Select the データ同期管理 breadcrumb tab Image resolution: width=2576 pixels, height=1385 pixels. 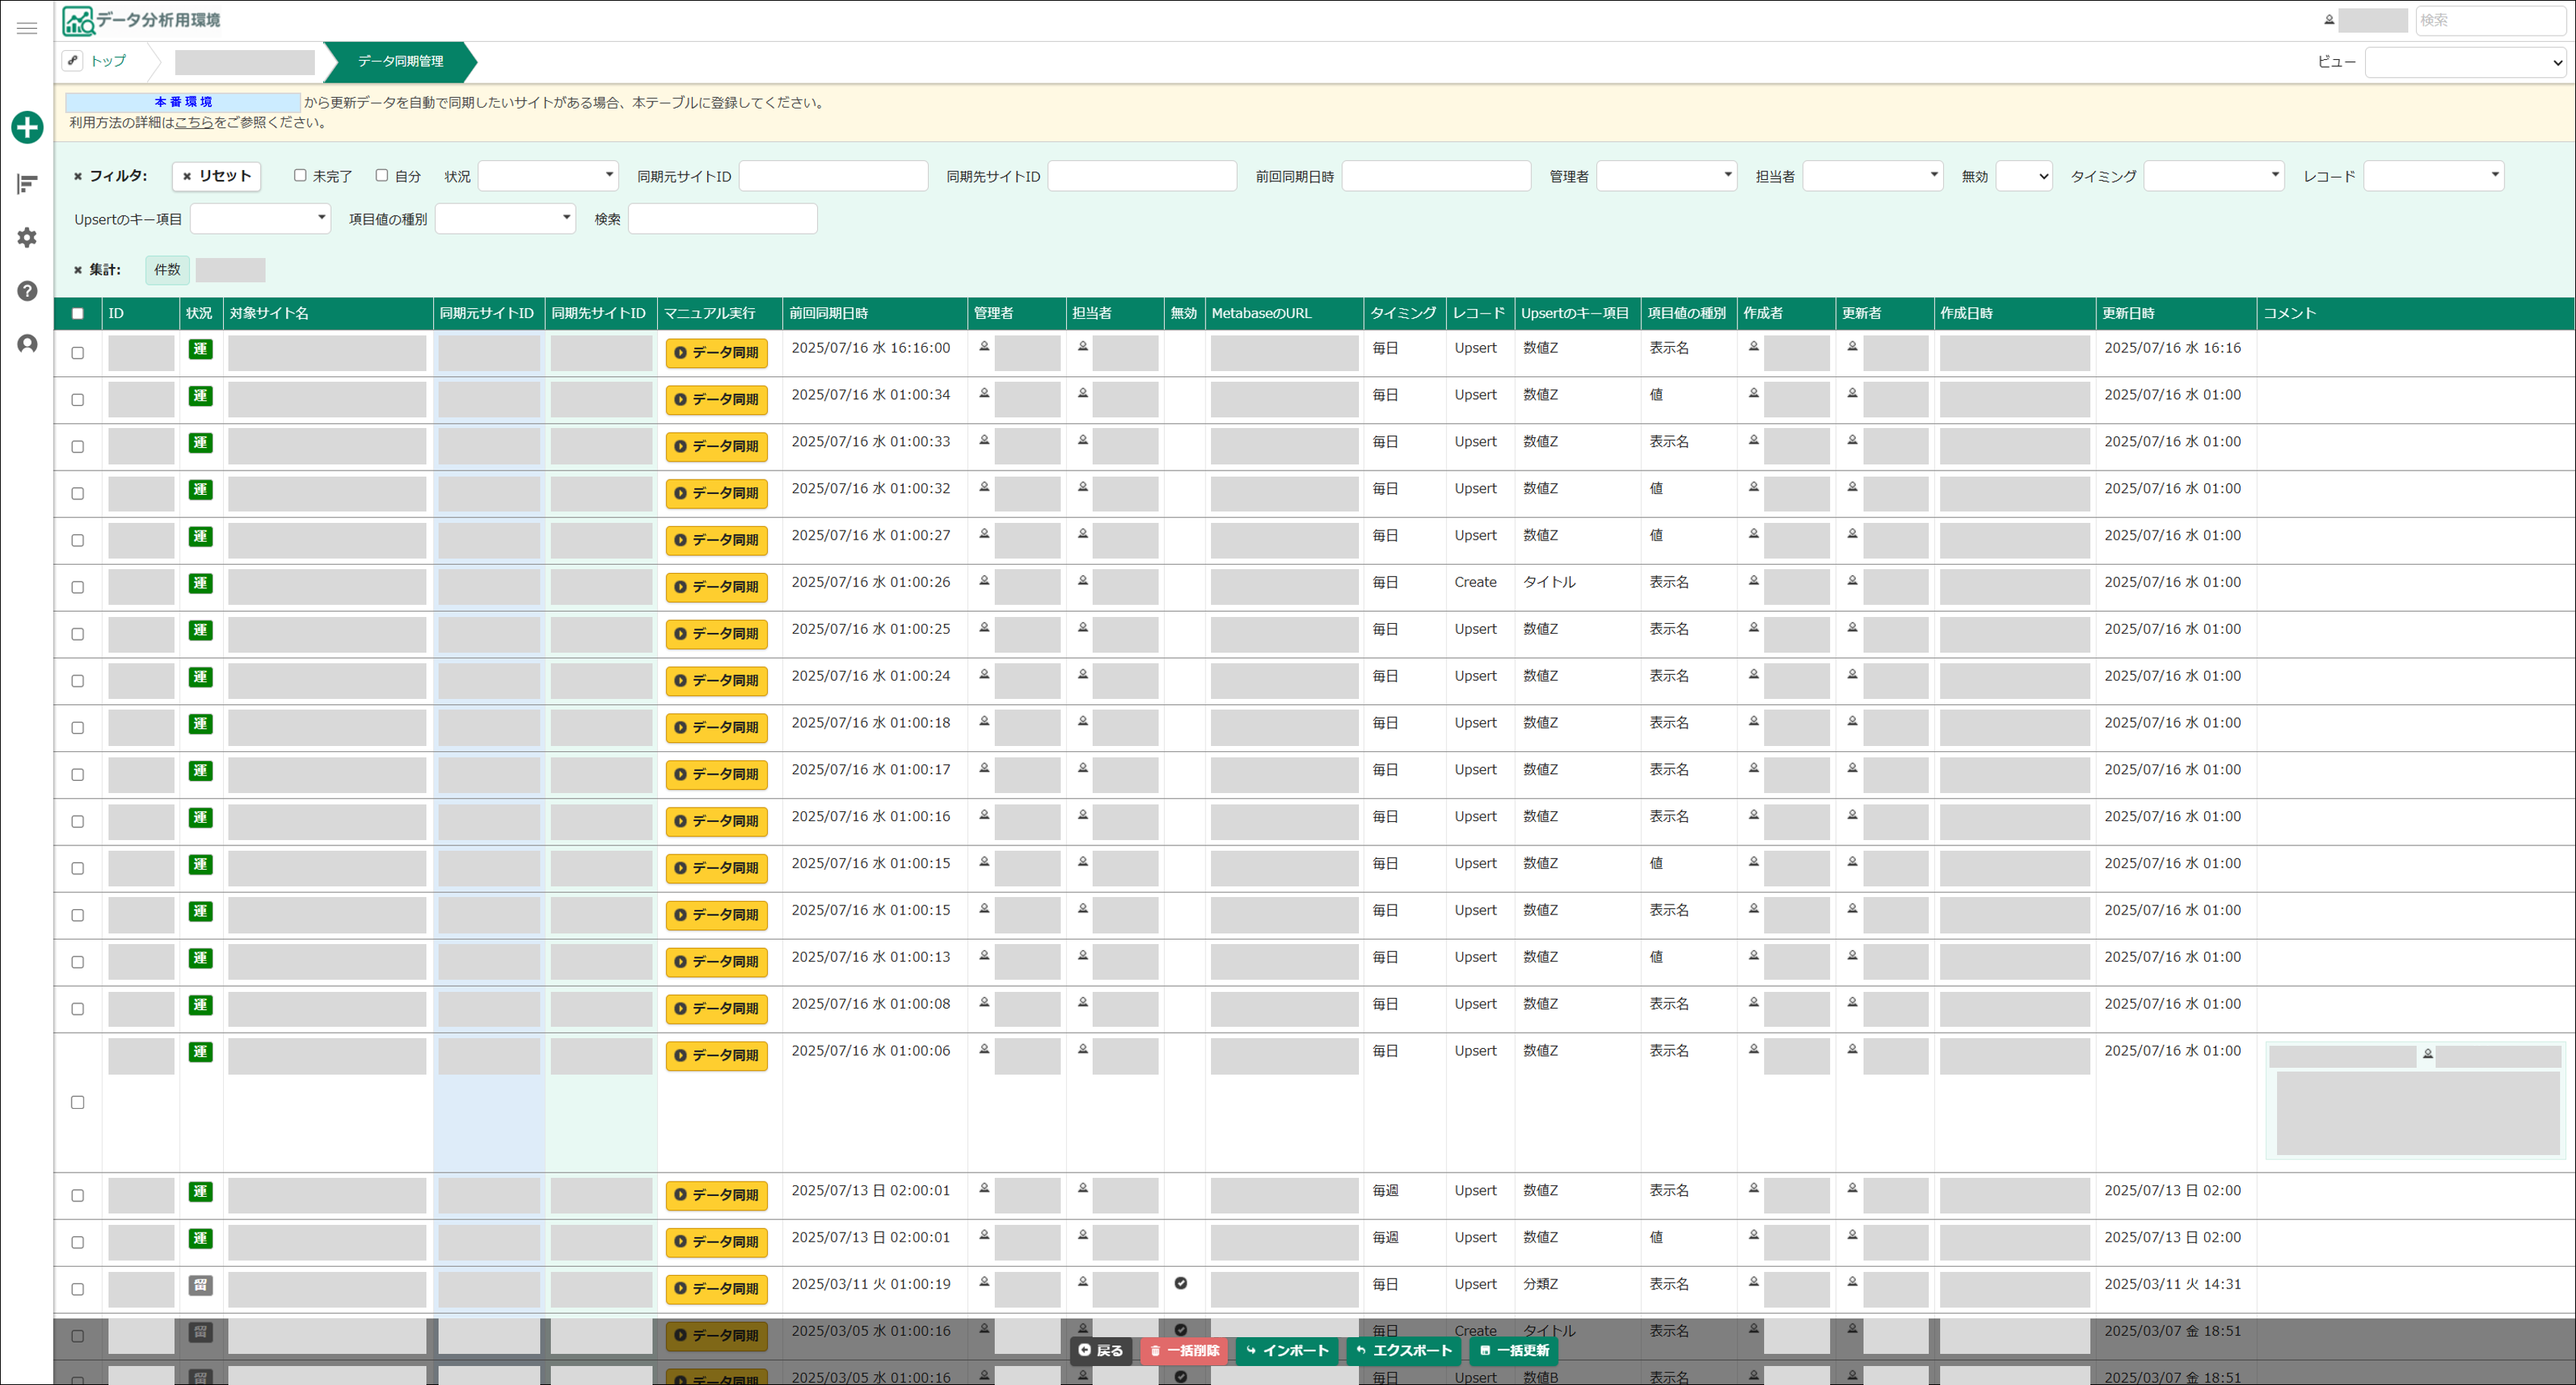pos(400,61)
